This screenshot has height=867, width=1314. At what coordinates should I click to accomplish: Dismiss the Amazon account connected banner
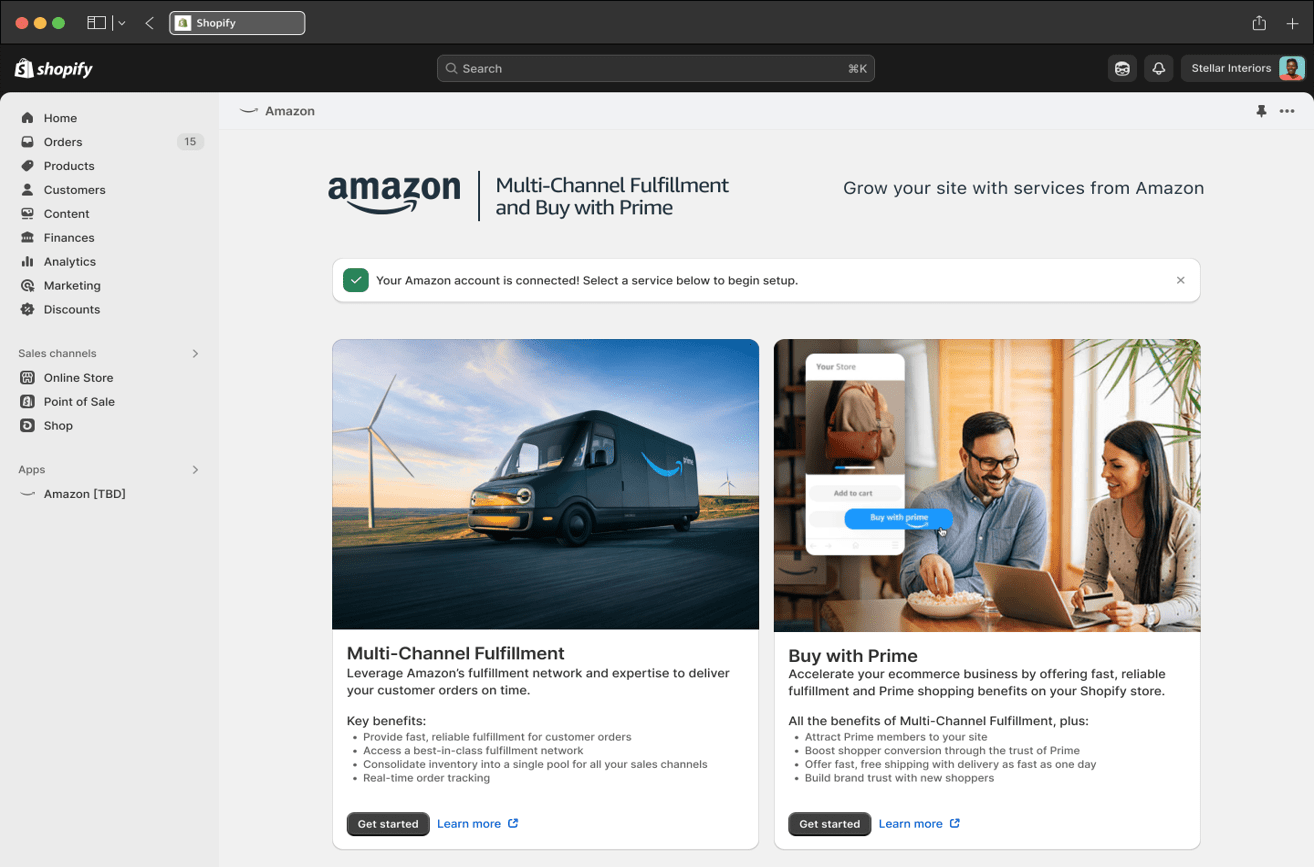tap(1180, 281)
